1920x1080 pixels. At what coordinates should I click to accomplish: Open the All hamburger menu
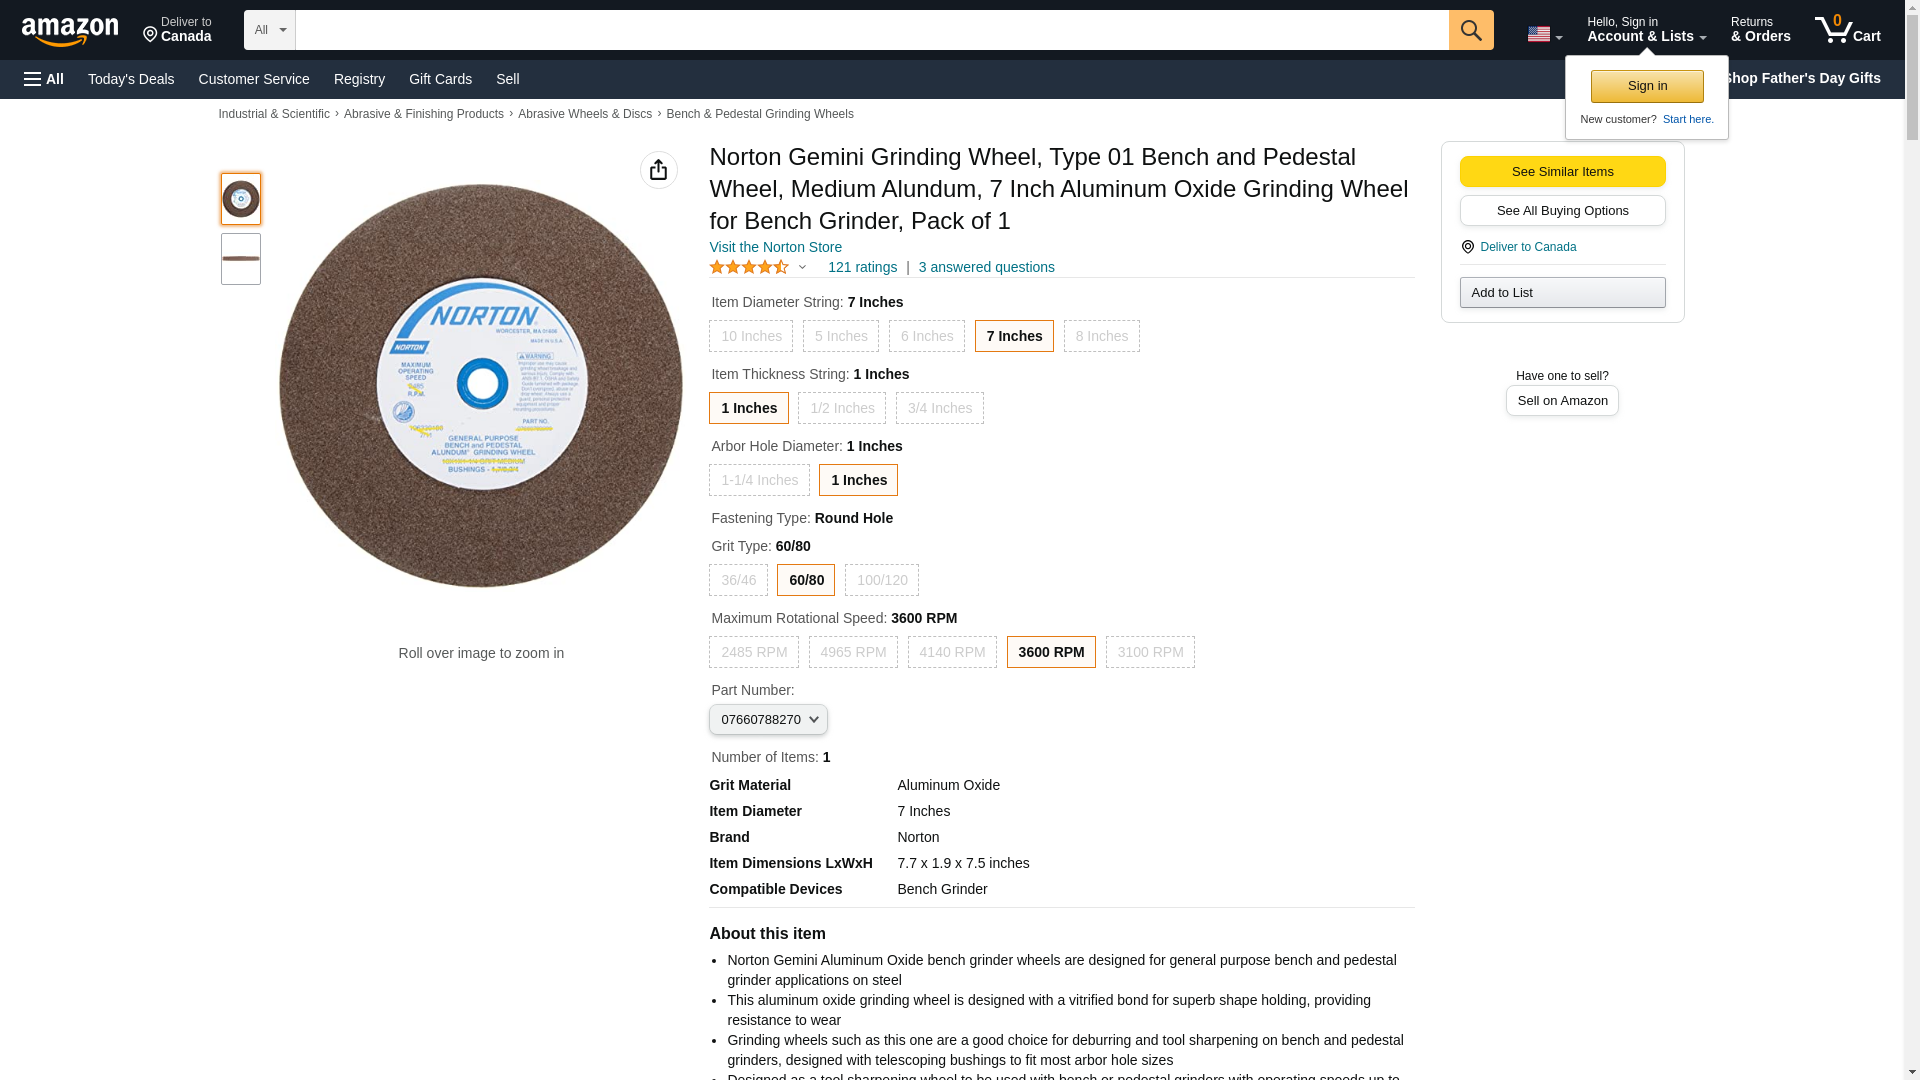44,79
